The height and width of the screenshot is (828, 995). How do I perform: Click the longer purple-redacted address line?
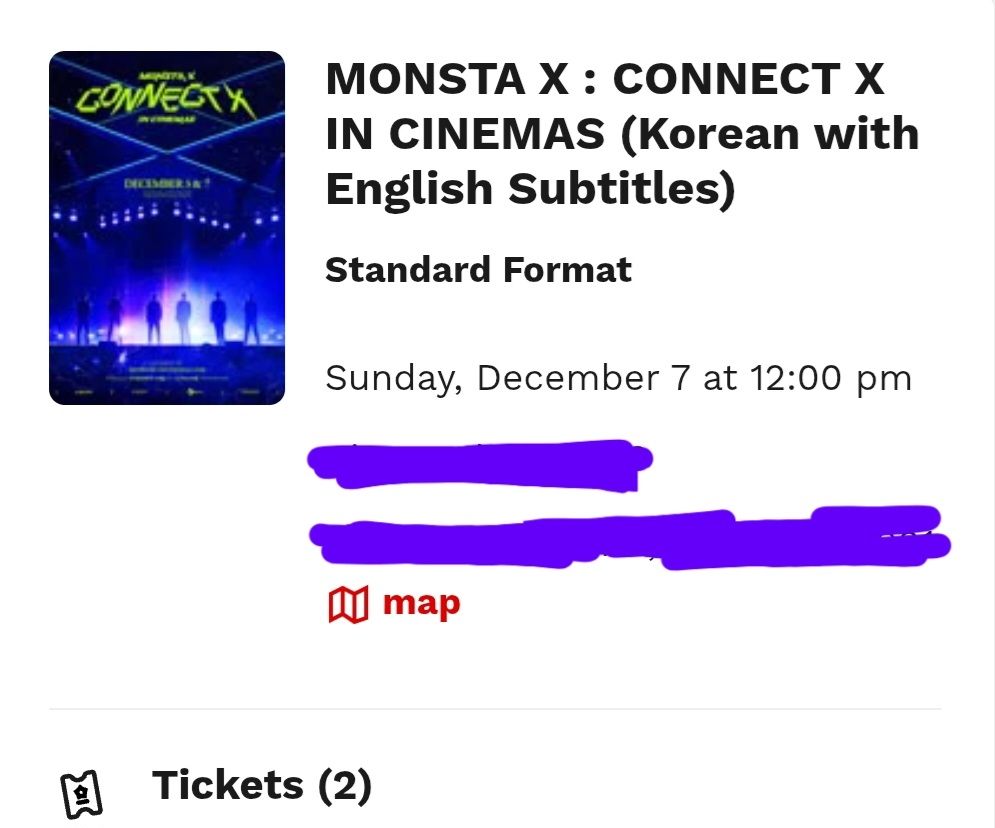(x=628, y=539)
